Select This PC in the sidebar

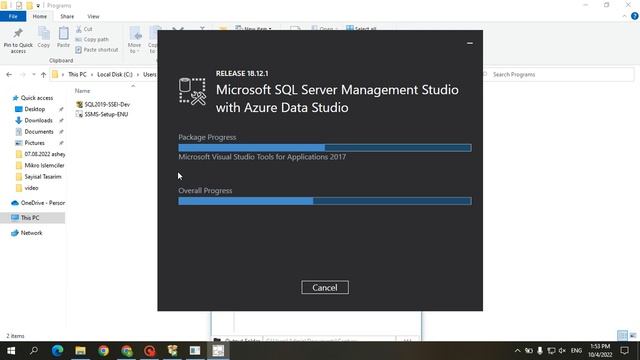click(x=33, y=218)
